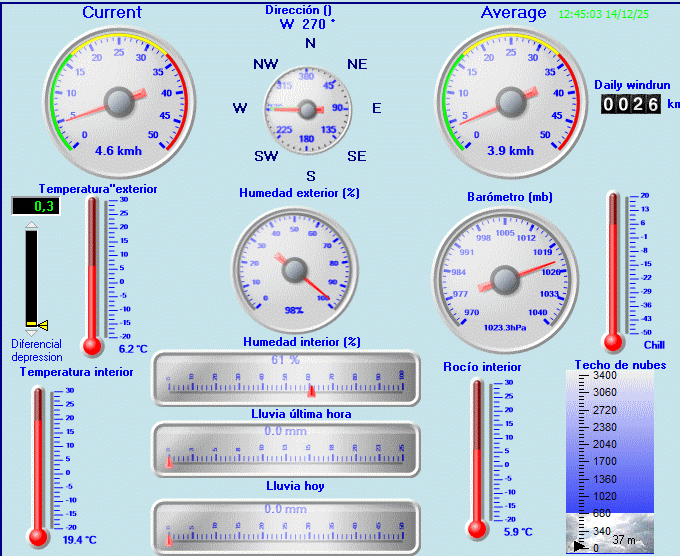Click the Average wind speed gauge

(509, 102)
